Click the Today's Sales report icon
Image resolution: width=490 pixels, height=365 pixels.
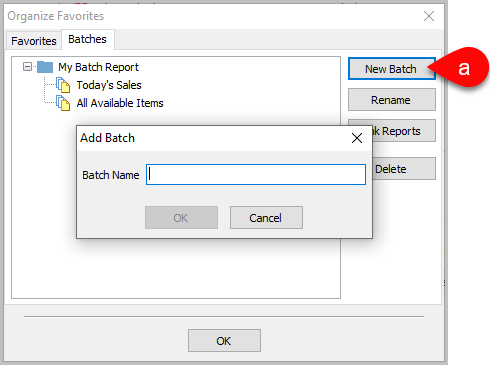(x=63, y=85)
